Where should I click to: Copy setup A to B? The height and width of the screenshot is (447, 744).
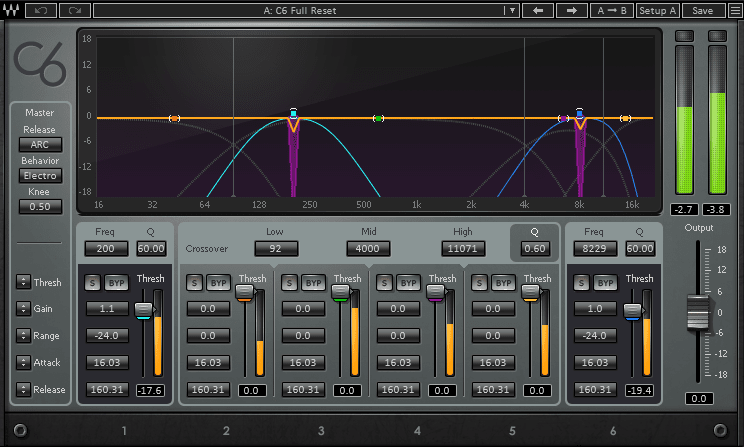tap(612, 10)
